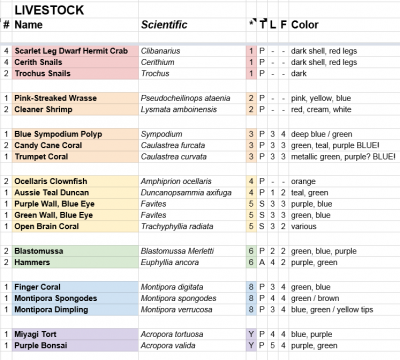
Task: Click the blue Finger Coral cell
Action: click(x=76, y=287)
